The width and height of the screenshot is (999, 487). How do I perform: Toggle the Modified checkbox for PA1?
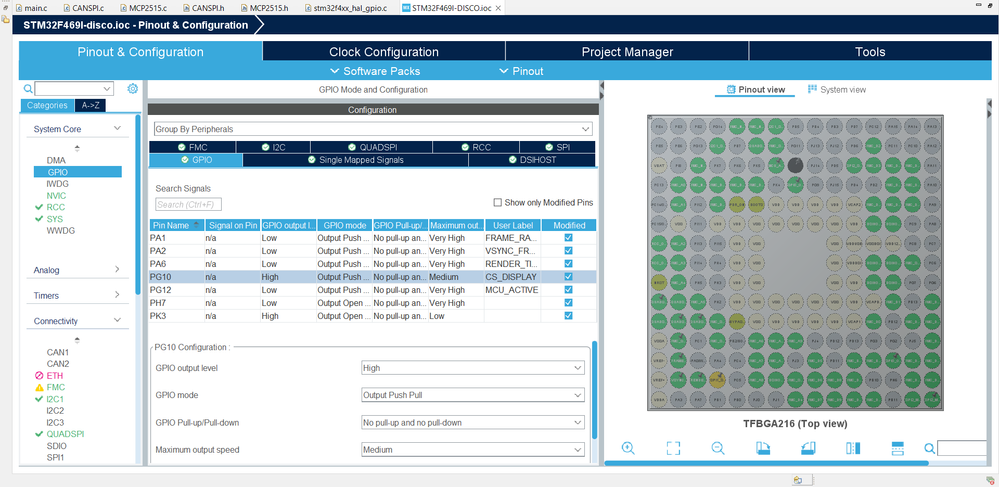pyautogui.click(x=568, y=237)
